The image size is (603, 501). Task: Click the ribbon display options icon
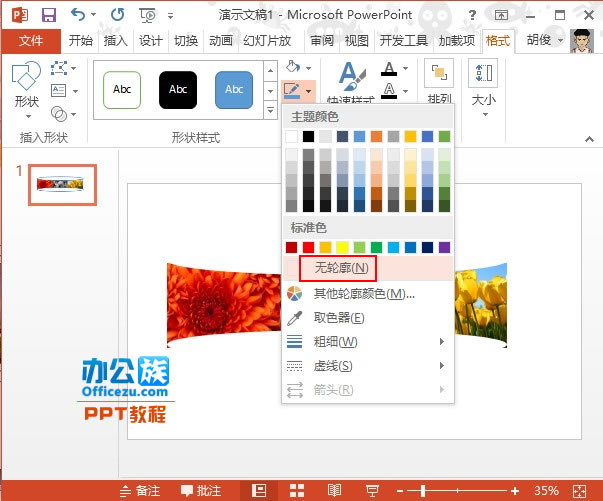point(501,15)
